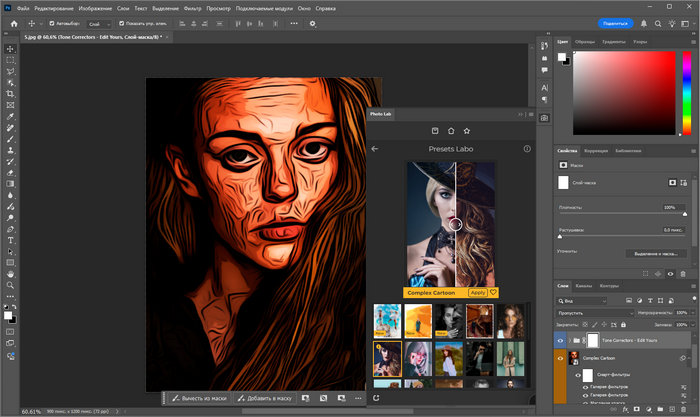Select the Crop tool
700x417 pixels.
pyautogui.click(x=10, y=93)
